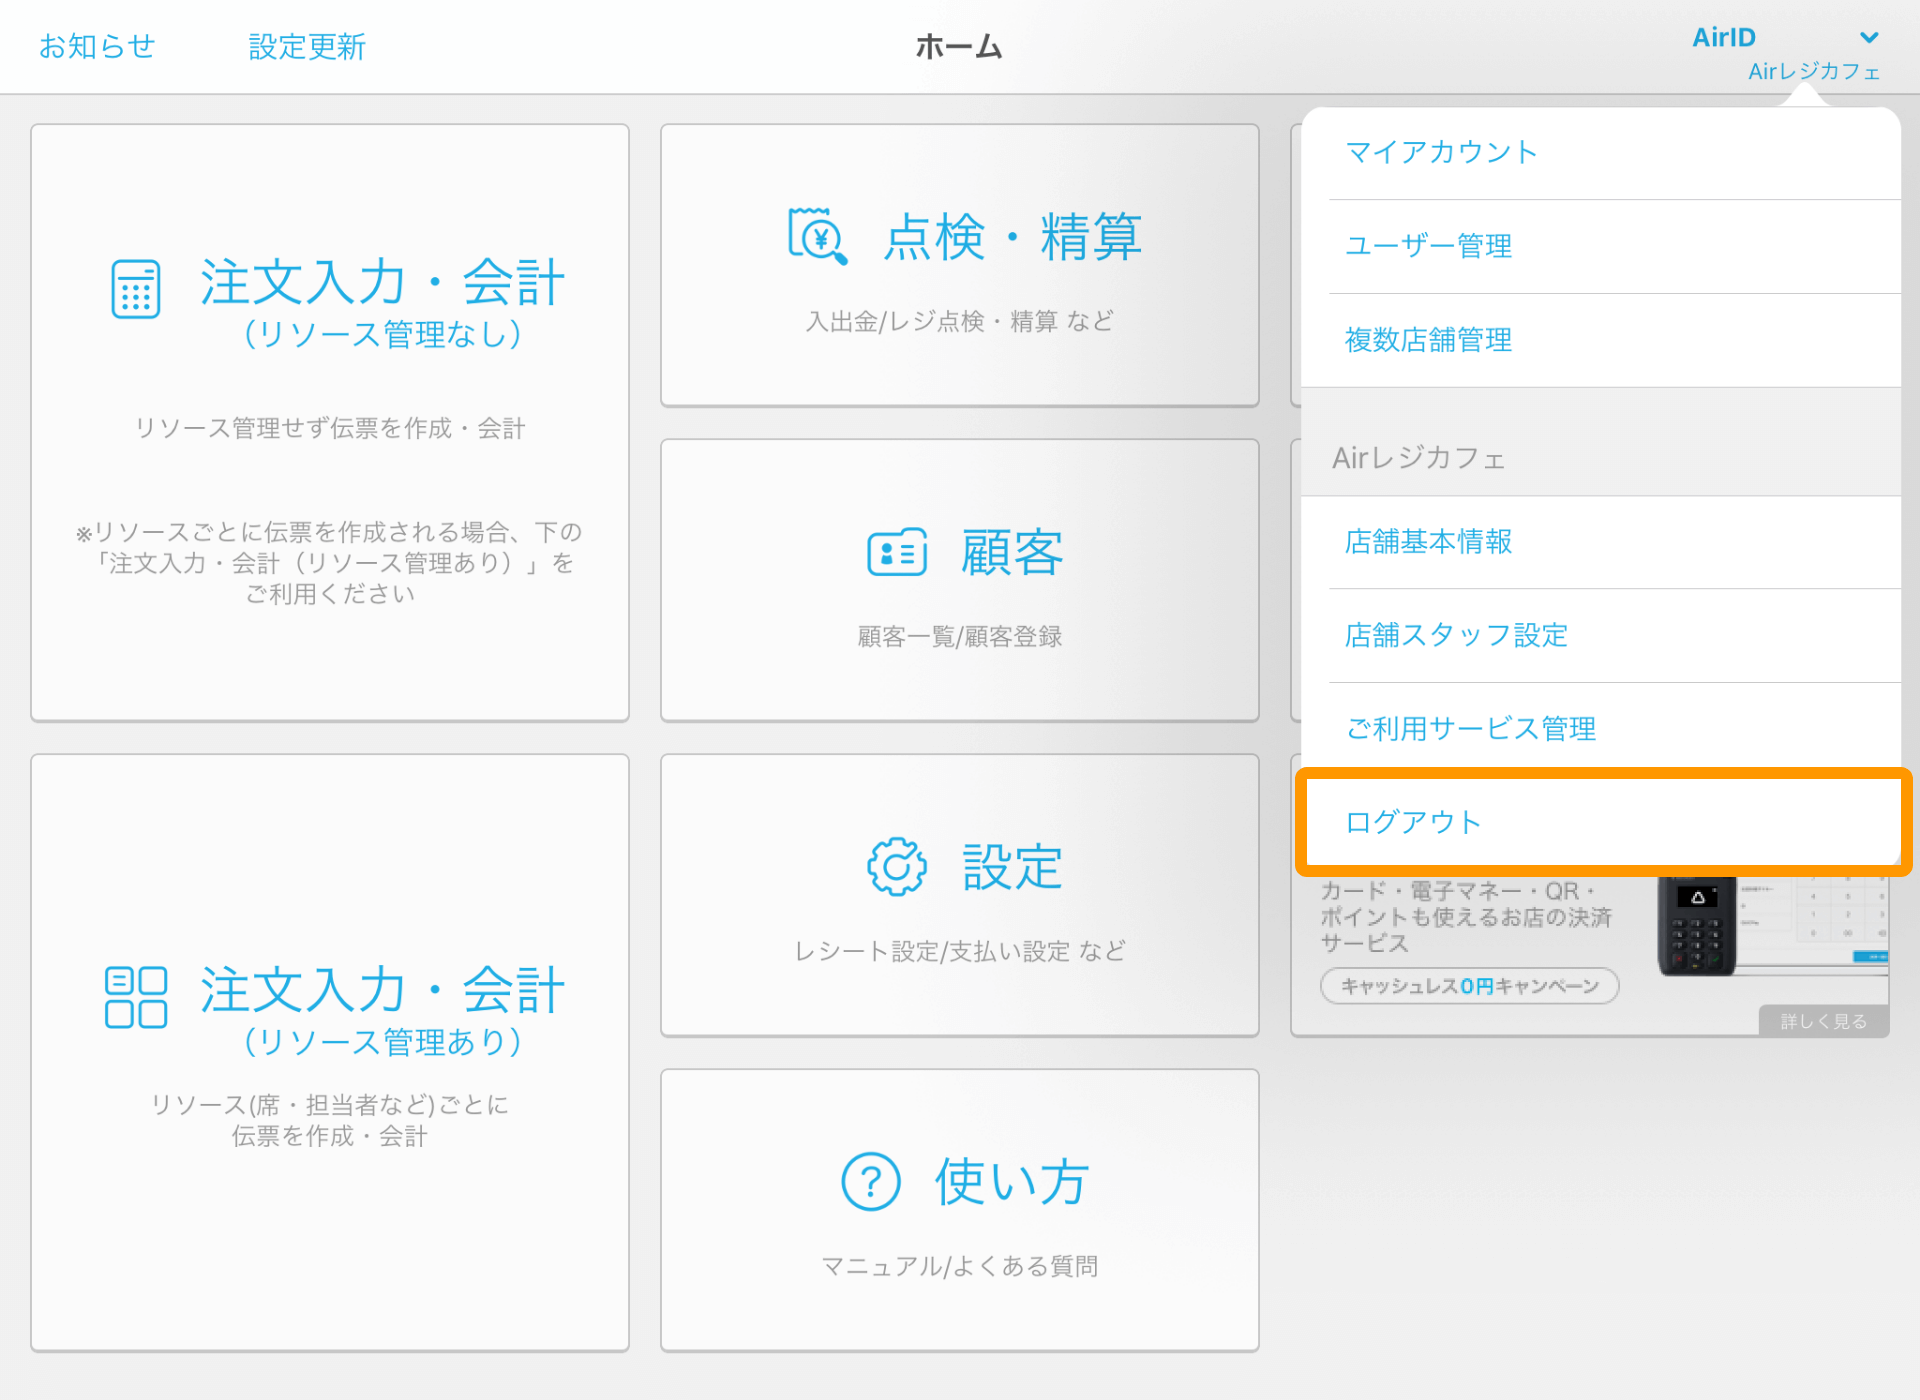Click the キャッシュレス0円キャンペーン button
This screenshot has width=1920, height=1400.
[x=1470, y=986]
